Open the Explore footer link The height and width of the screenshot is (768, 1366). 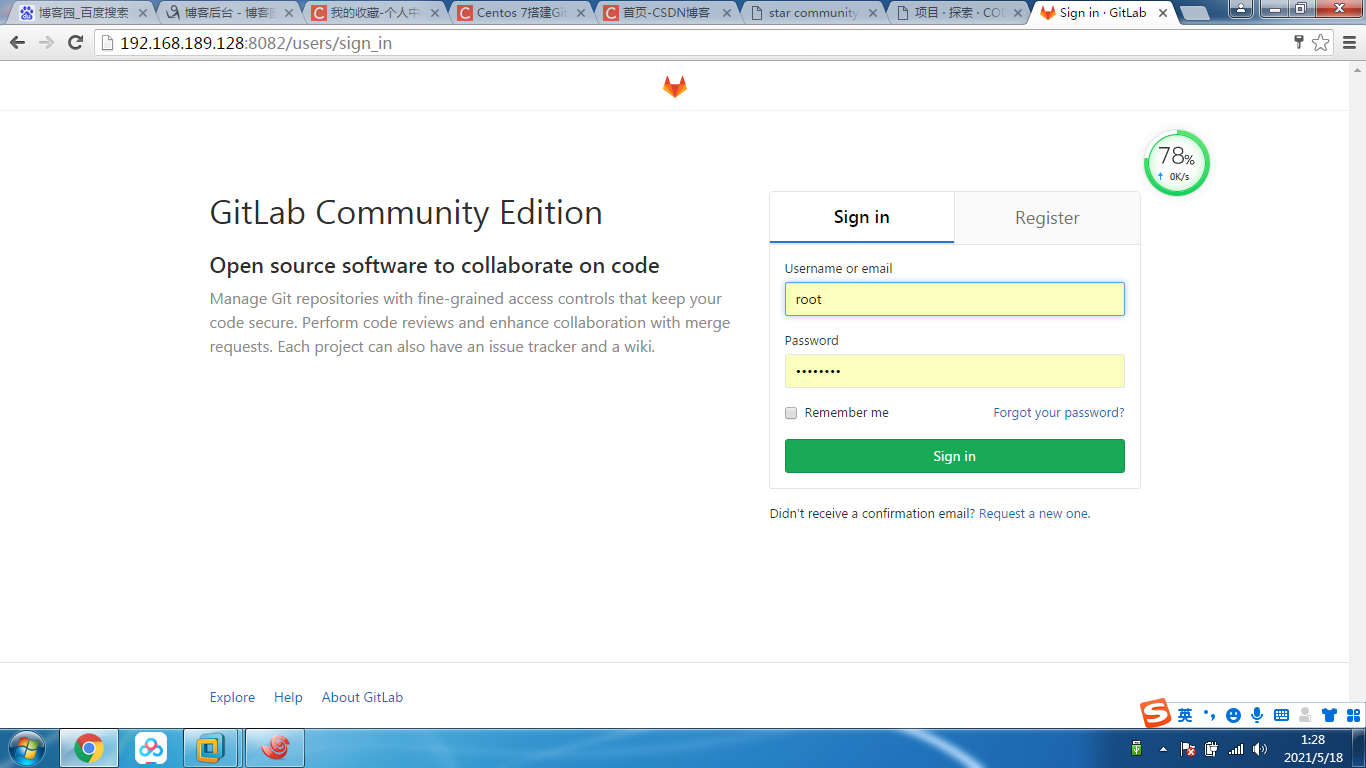point(232,698)
